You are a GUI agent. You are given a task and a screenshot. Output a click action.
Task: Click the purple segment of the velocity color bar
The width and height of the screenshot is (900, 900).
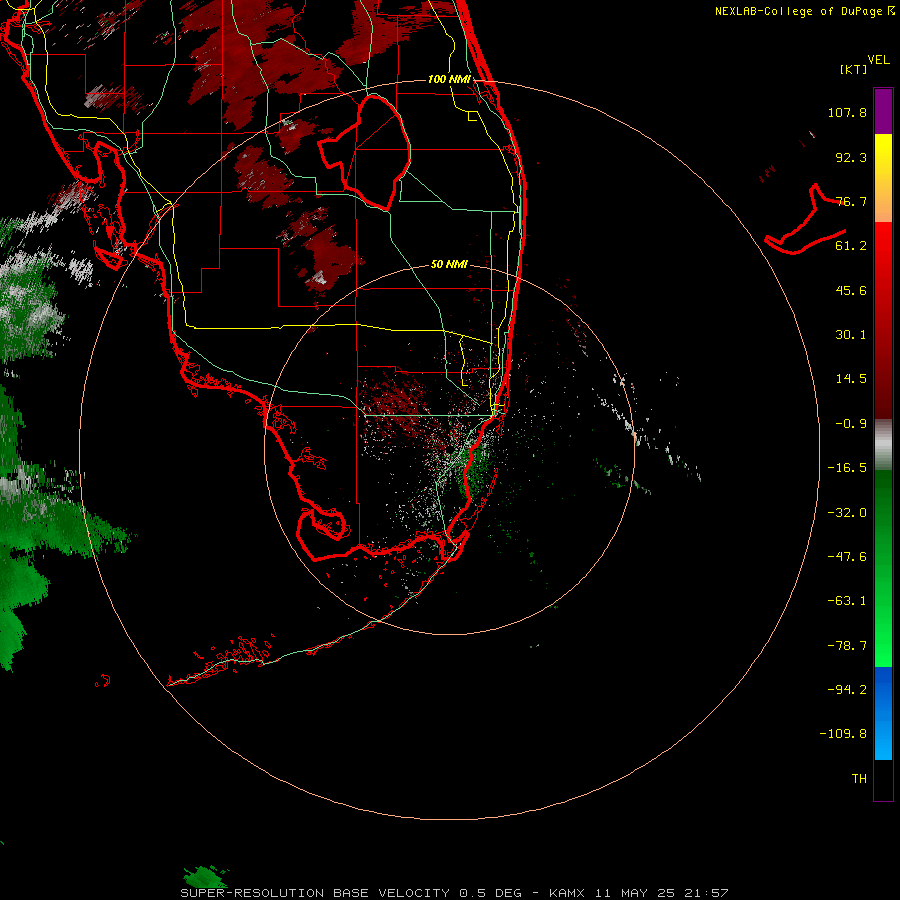click(x=883, y=111)
